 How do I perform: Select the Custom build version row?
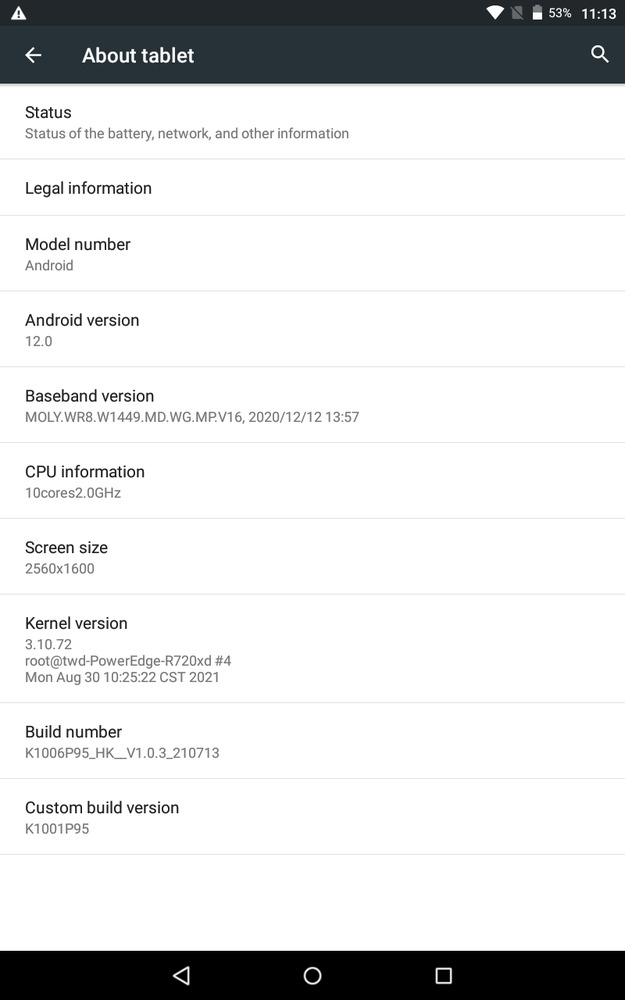pyautogui.click(x=312, y=817)
